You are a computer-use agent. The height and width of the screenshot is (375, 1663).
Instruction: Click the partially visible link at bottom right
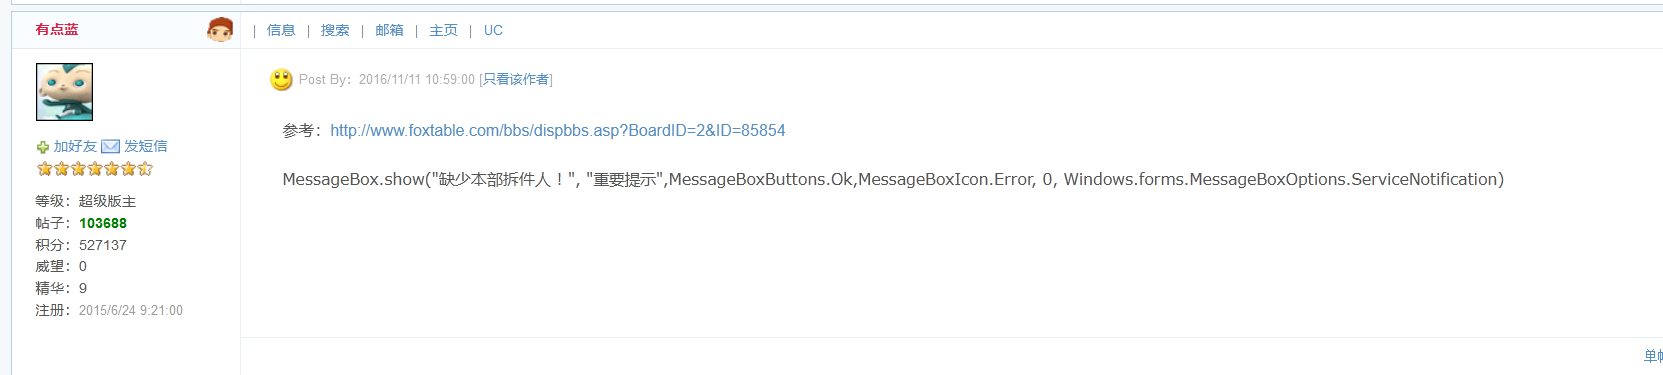tap(1653, 356)
